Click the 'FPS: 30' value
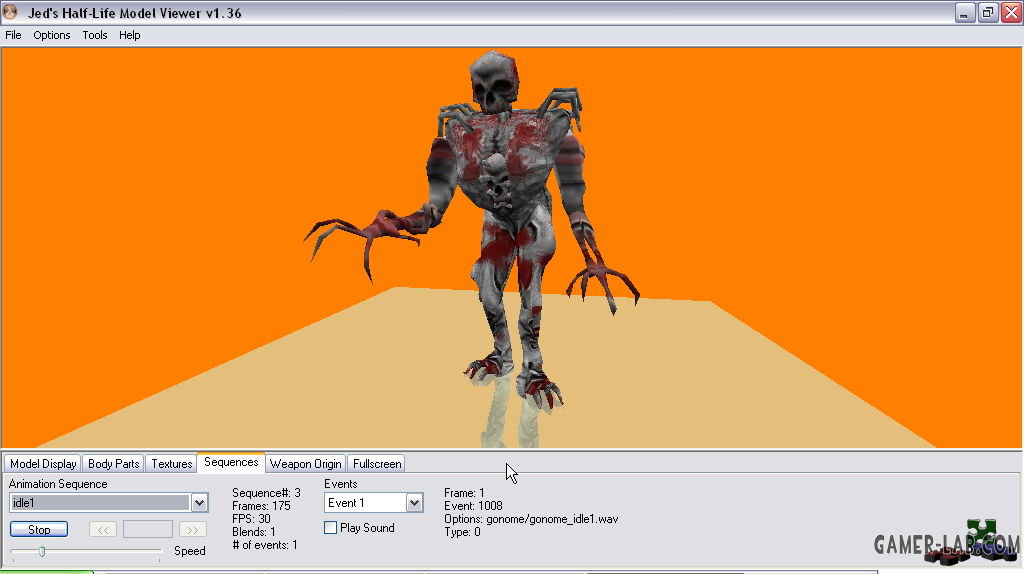1024x574 pixels. [251, 519]
